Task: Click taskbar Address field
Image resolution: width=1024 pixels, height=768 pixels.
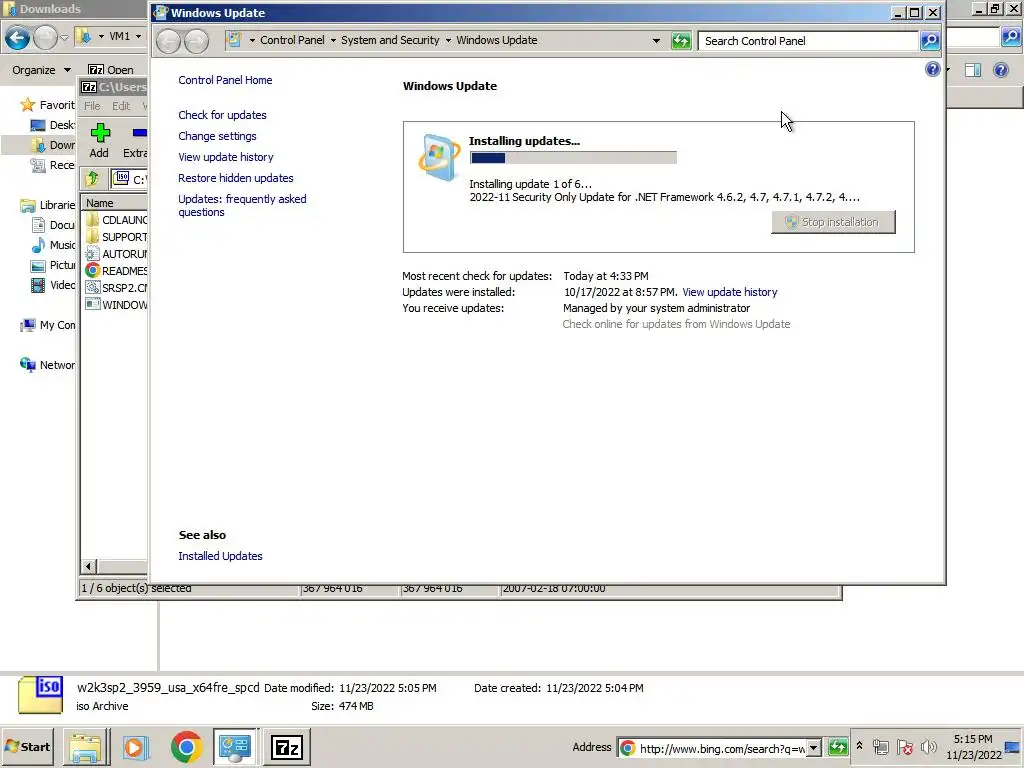Action: pos(712,748)
